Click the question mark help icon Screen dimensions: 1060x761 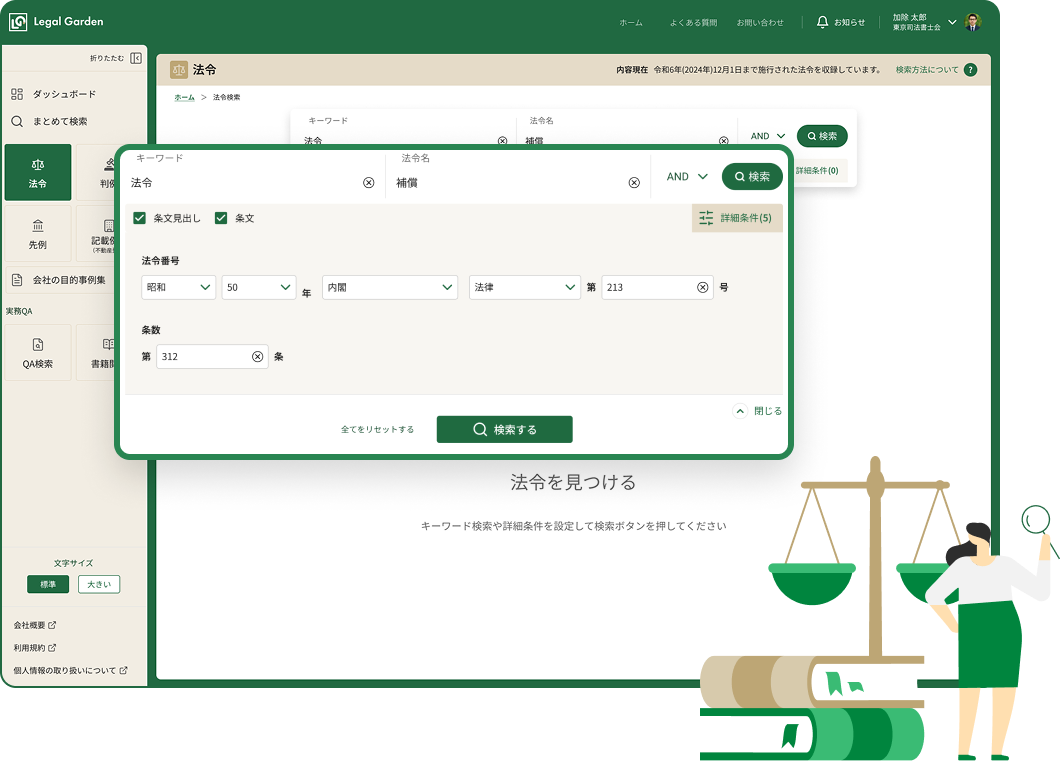pyautogui.click(x=971, y=70)
